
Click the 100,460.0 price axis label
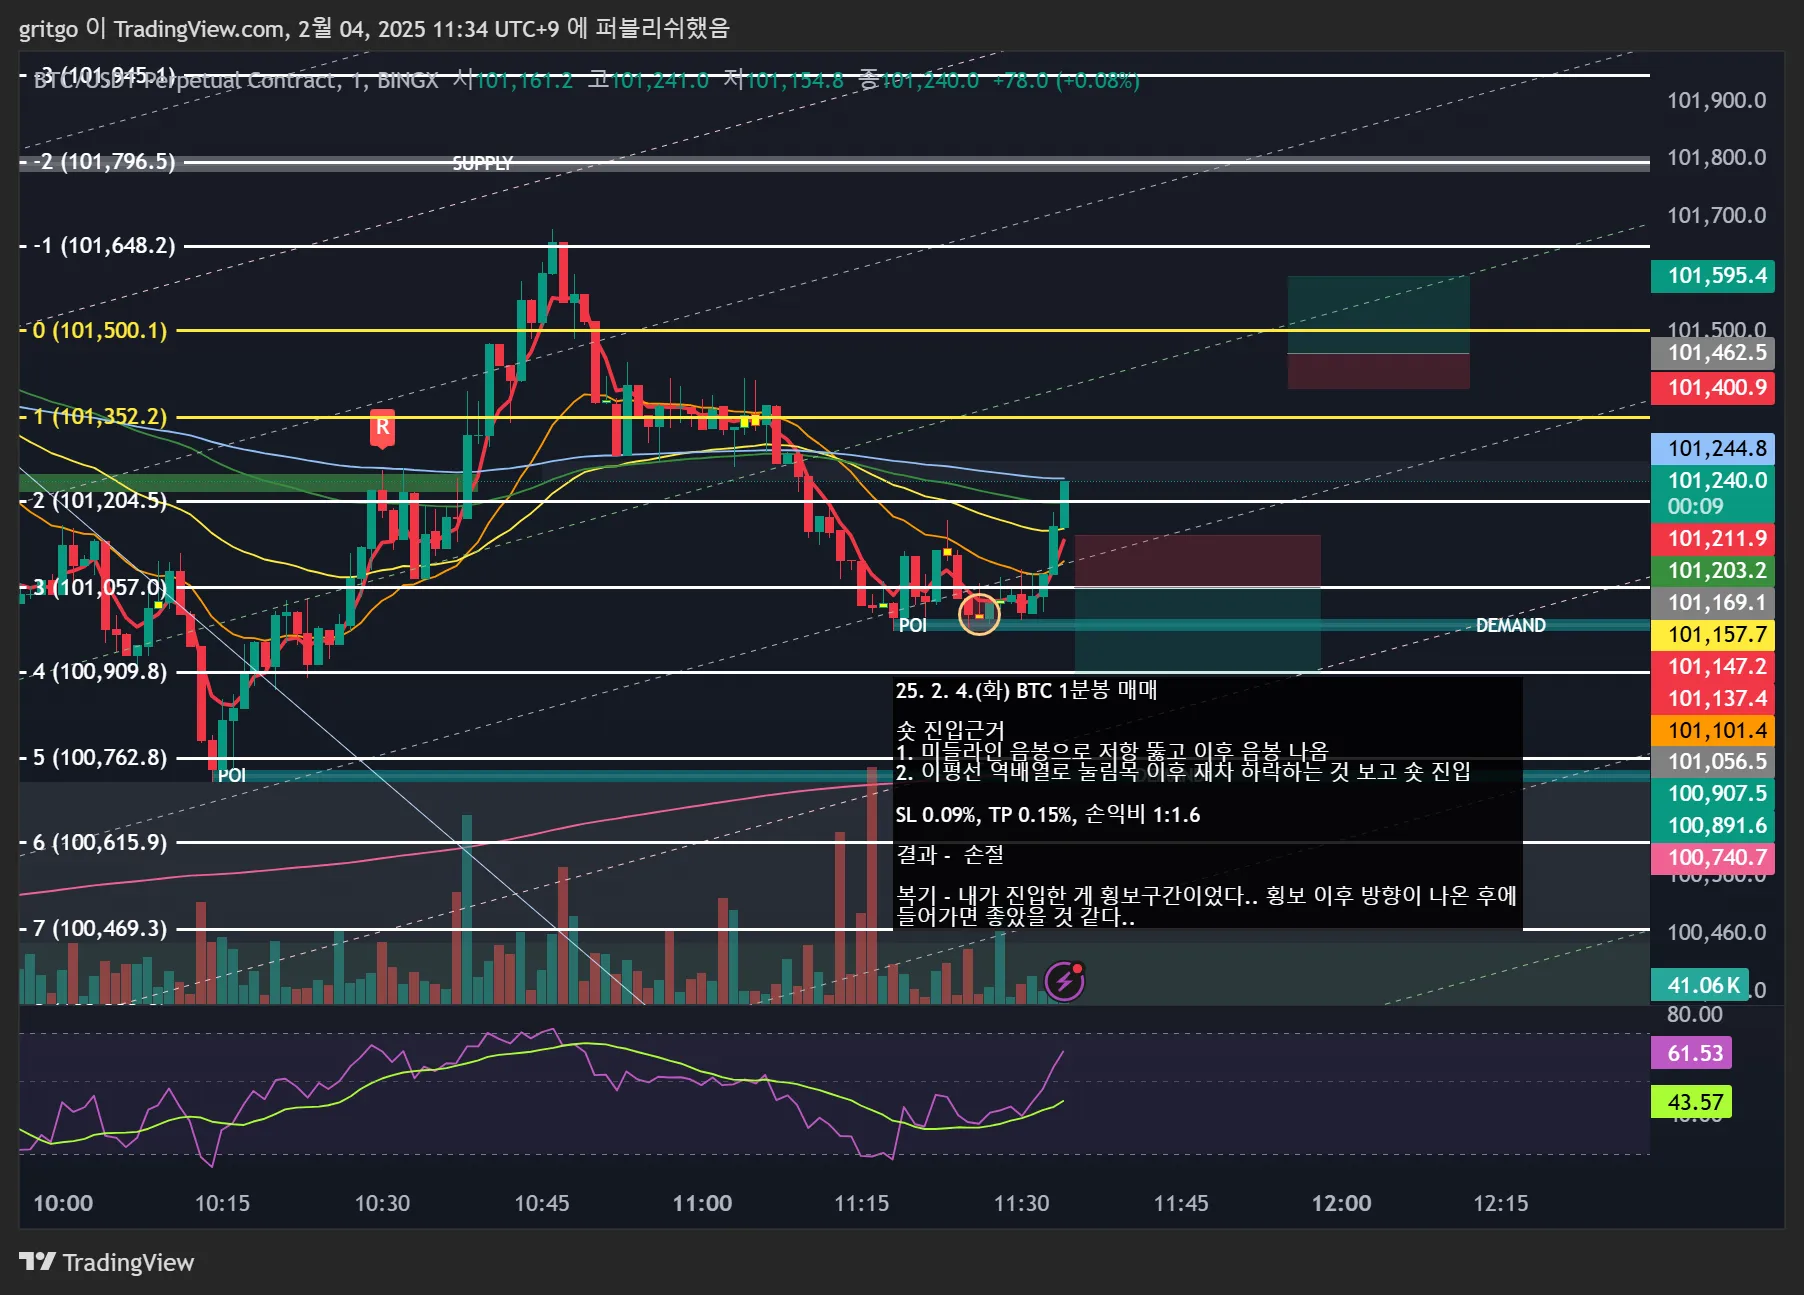tap(1716, 932)
